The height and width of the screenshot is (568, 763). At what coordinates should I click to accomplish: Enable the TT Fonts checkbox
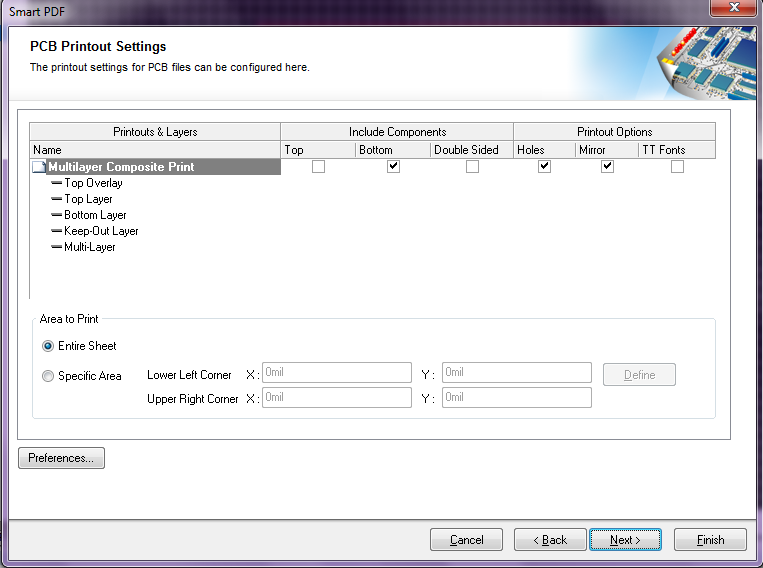tap(677, 166)
